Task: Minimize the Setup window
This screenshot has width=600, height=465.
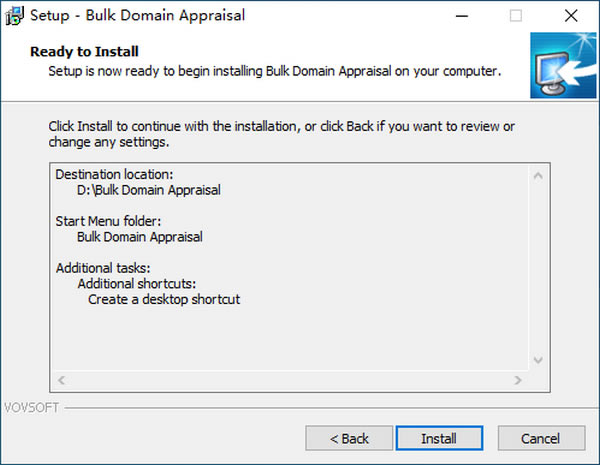Action: coord(462,16)
